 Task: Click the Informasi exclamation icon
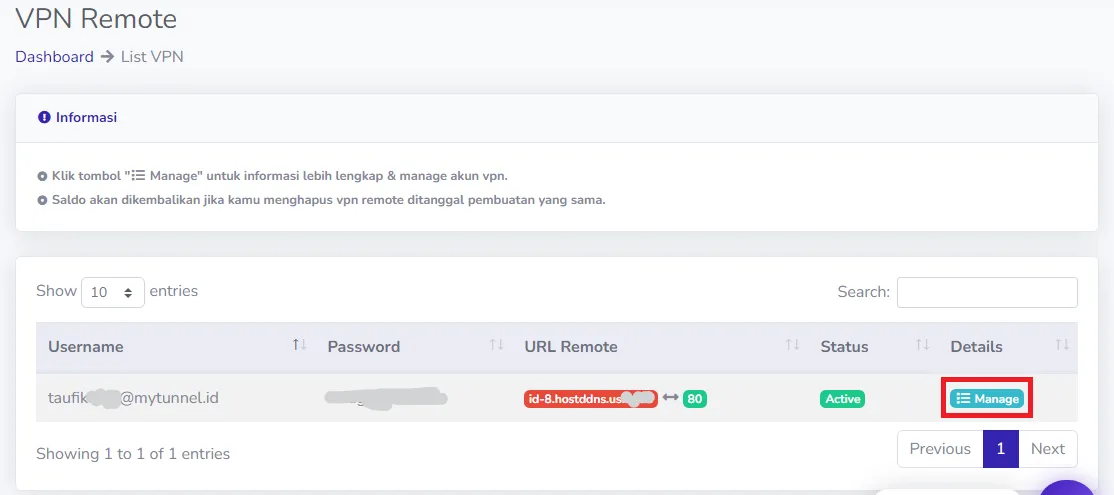[x=44, y=117]
